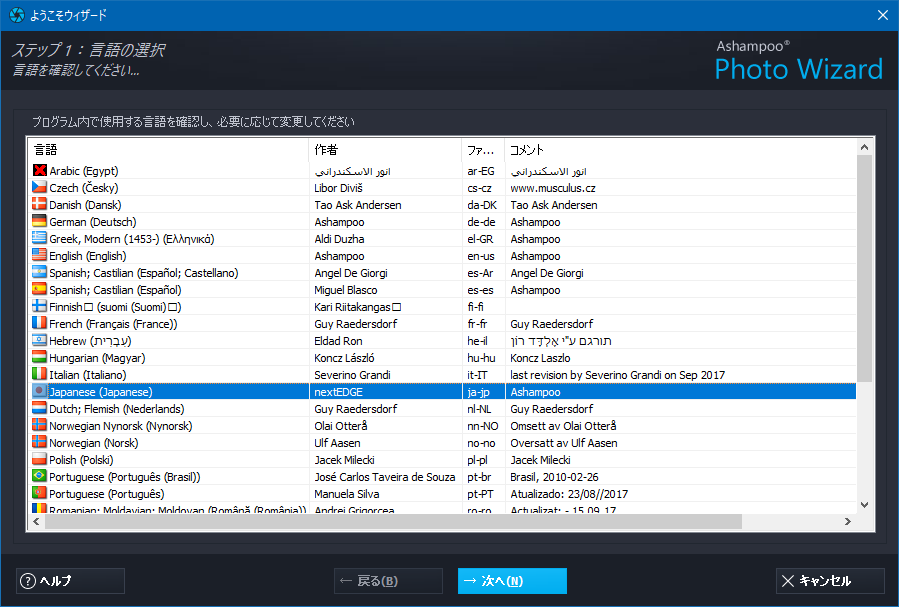This screenshot has height=607, width=899.
Task: Click the vertical scrollbar thumb
Action: coord(865,268)
